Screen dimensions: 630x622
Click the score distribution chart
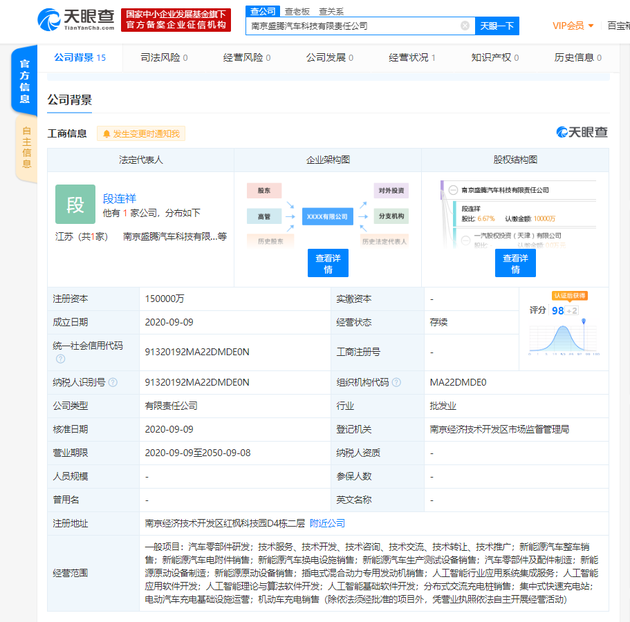point(564,337)
